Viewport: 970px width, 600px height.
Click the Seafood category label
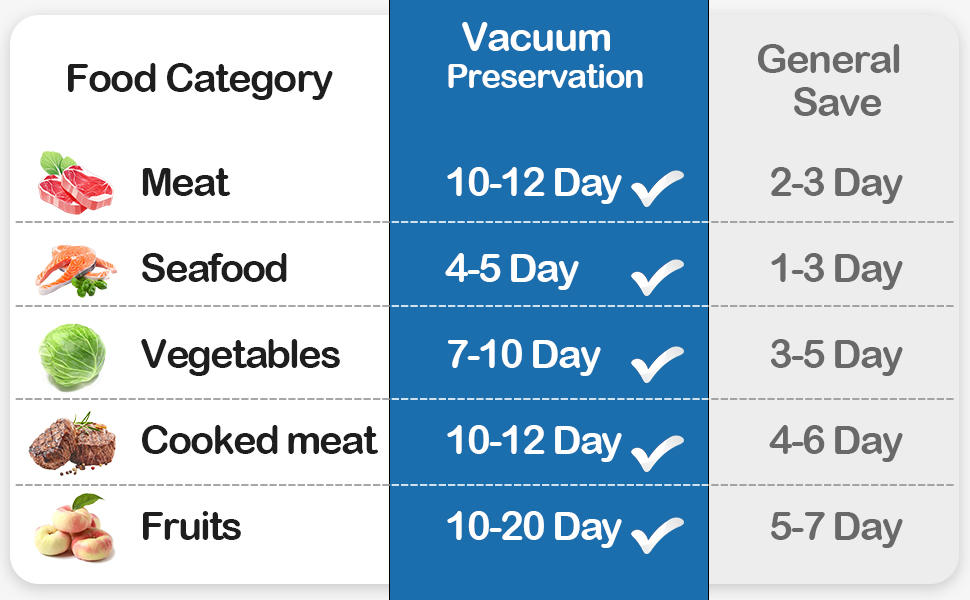pyautogui.click(x=214, y=269)
